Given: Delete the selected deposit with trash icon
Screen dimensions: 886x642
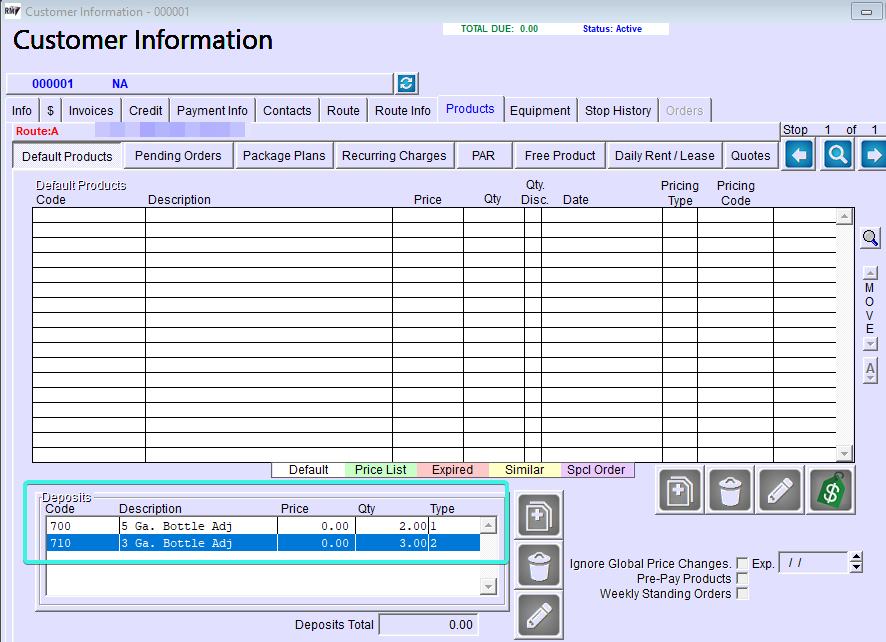Looking at the screenshot, I should tap(538, 566).
